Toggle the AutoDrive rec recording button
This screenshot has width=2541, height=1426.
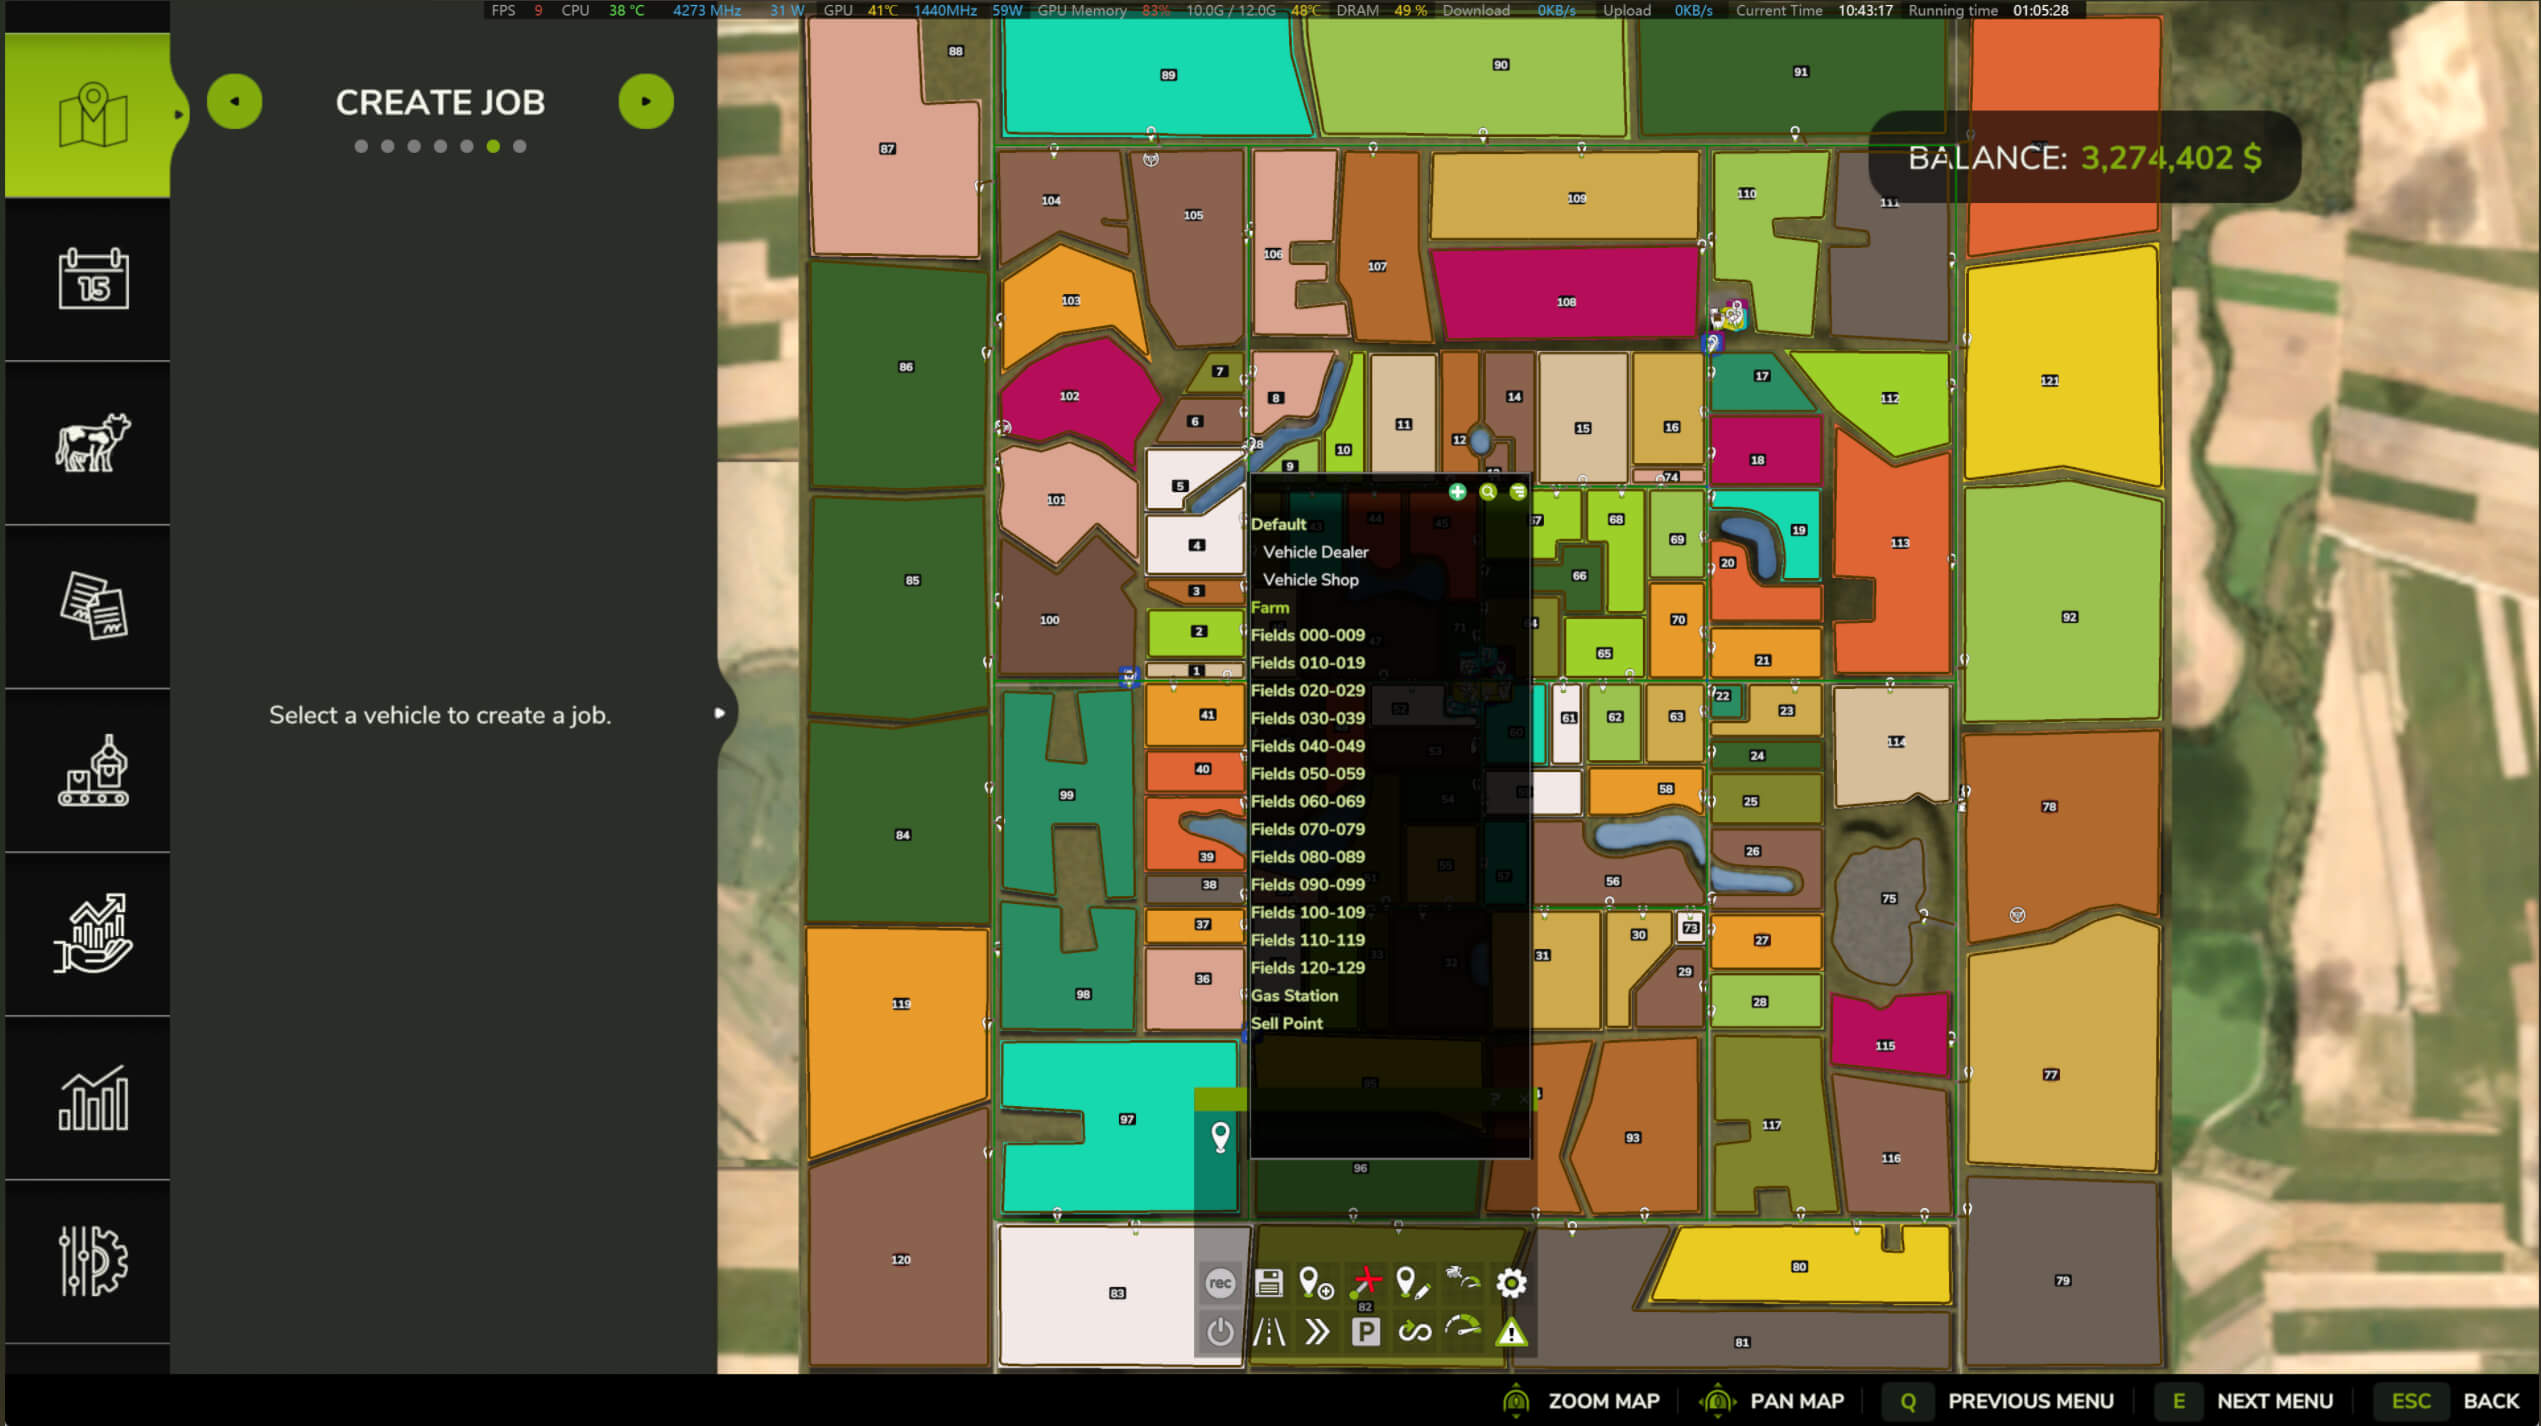tap(1220, 1283)
